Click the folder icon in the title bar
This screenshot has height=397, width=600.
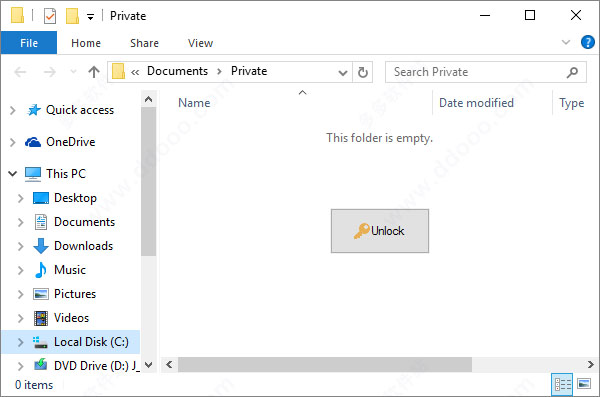pyautogui.click(x=17, y=16)
